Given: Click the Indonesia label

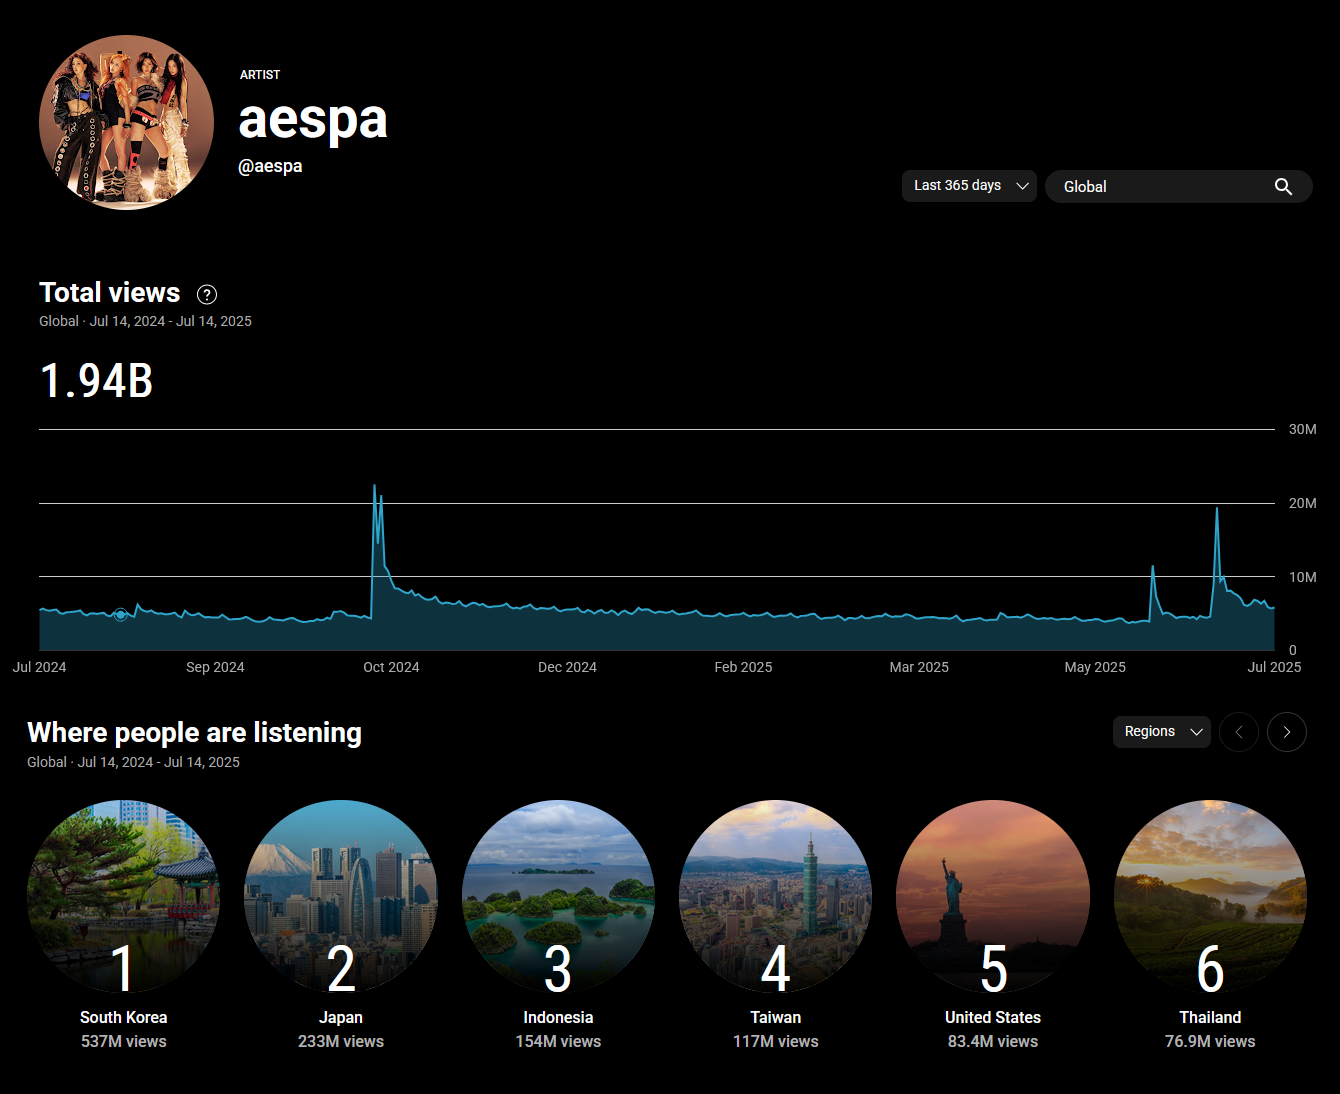Looking at the screenshot, I should coord(558,1017).
